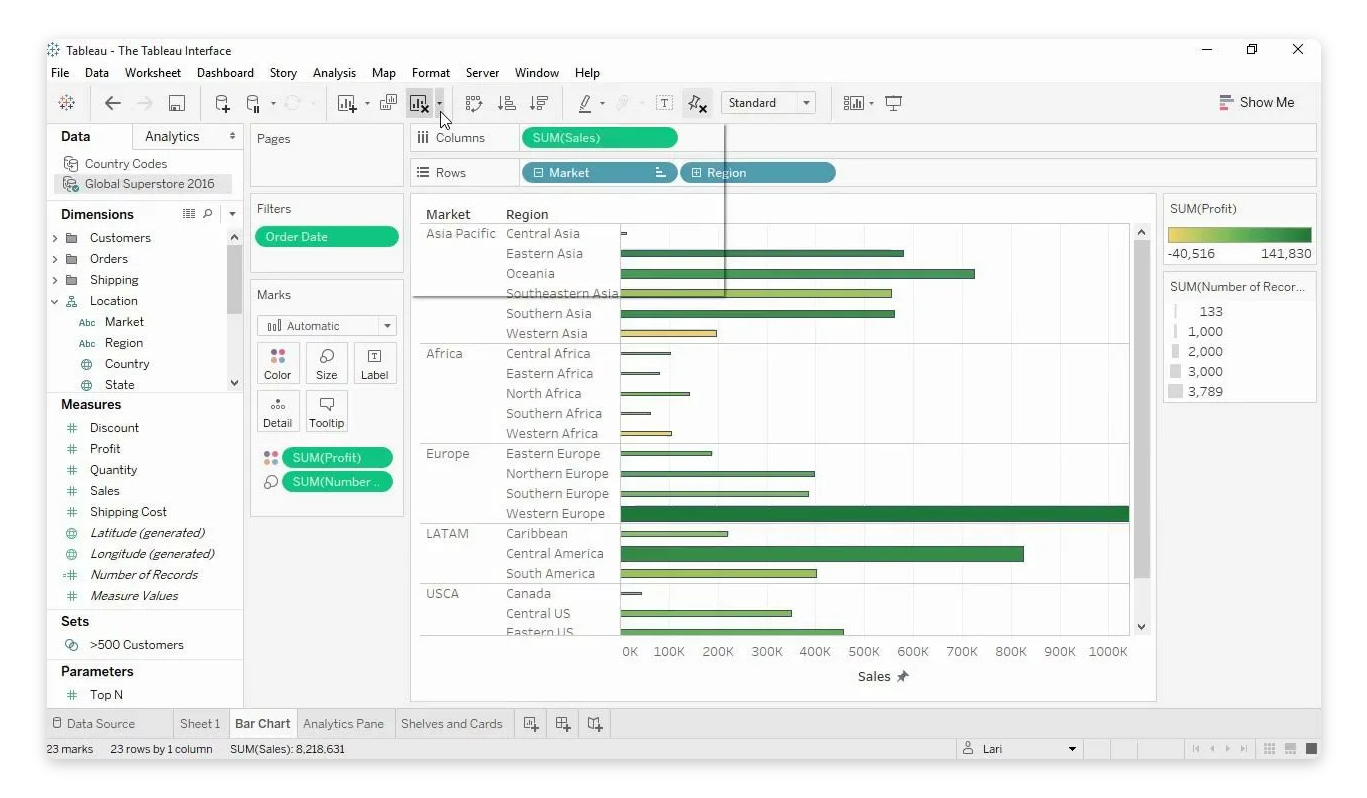This screenshot has width=1367, height=798.
Task: Click the 3,789 size legend swatch
Action: tap(1175, 392)
